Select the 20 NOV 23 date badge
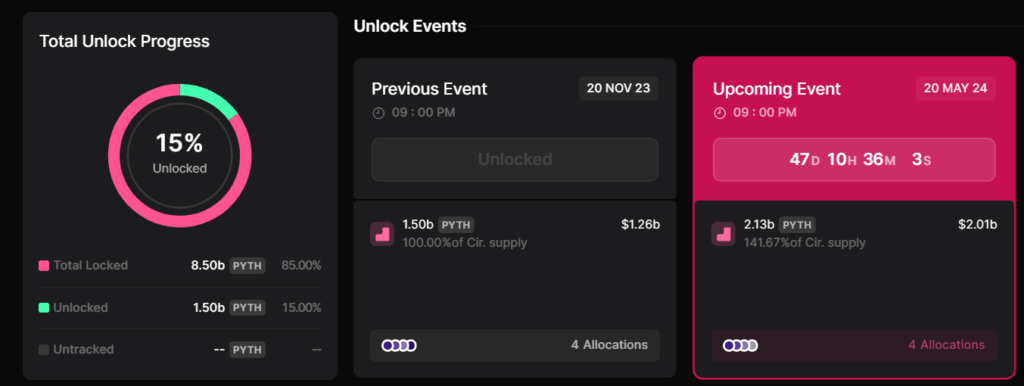1024x386 pixels. click(618, 88)
